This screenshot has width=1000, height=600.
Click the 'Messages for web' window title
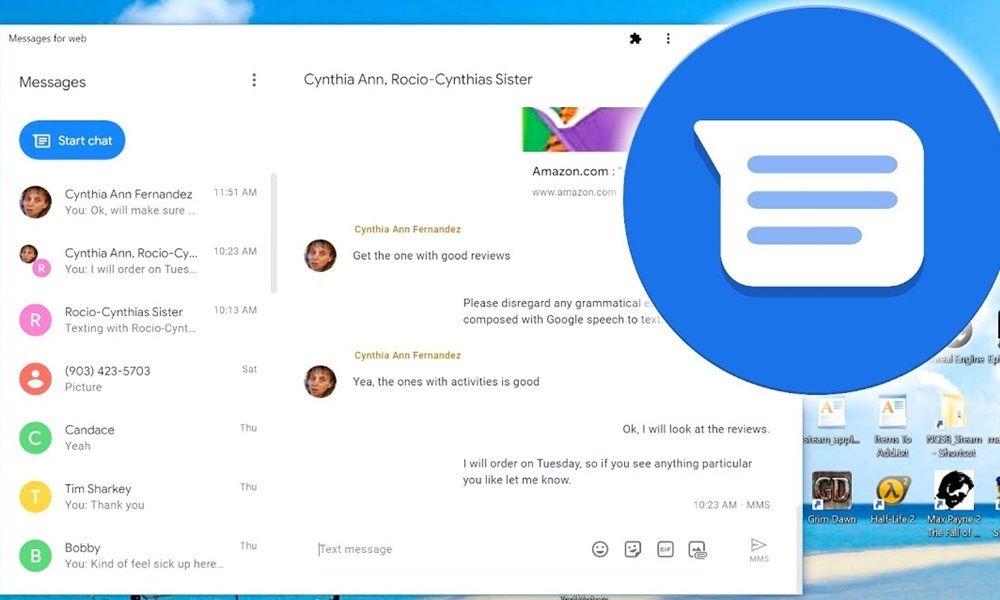[x=47, y=38]
